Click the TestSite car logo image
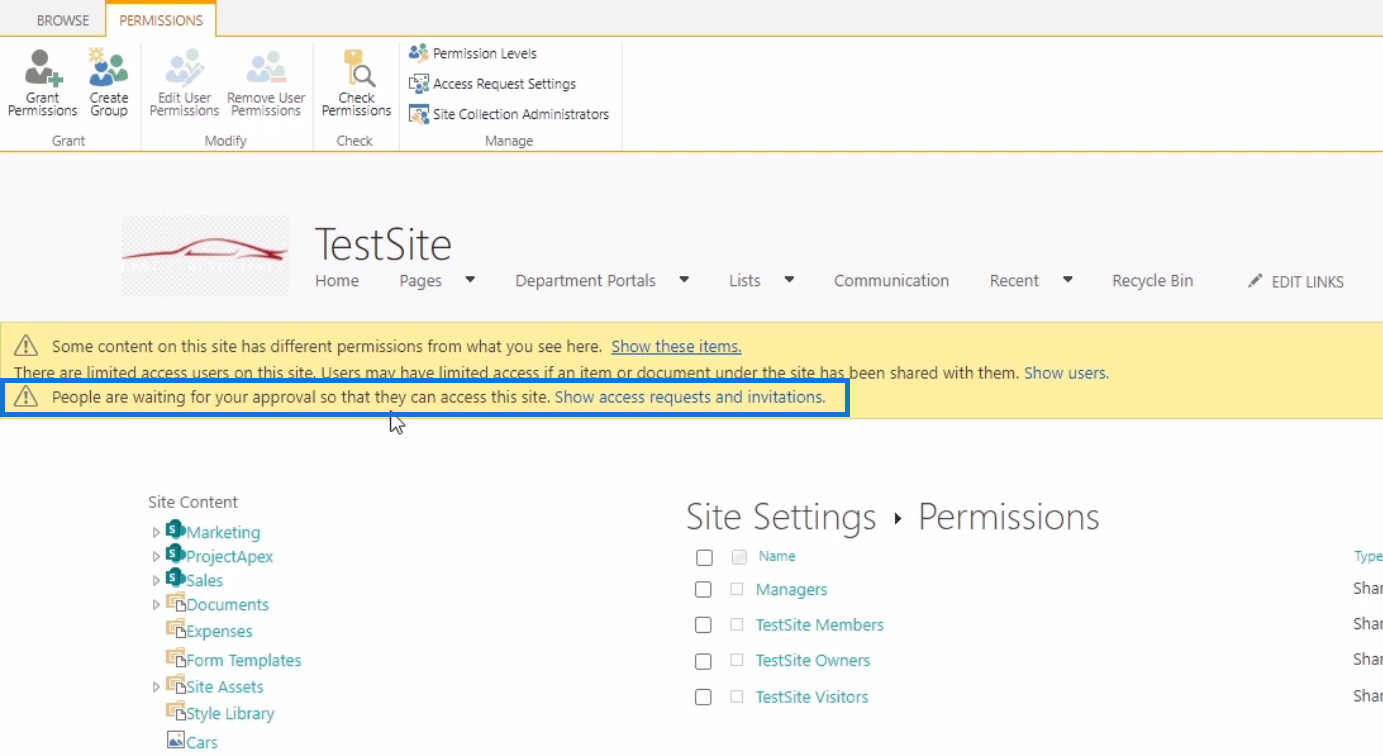Image resolution: width=1383 pixels, height=756 pixels. click(205, 255)
